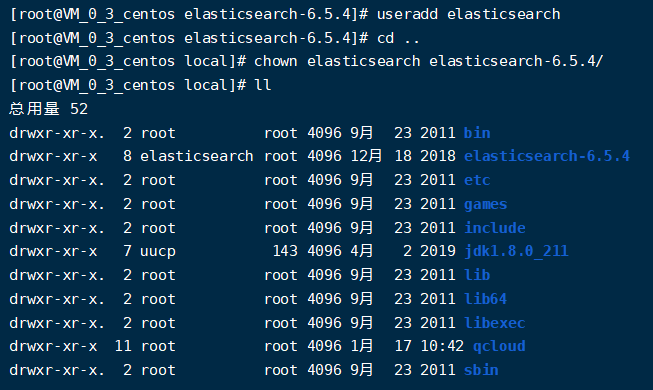Click the 'uucp' owner of jdk row
The height and width of the screenshot is (390, 653).
pyautogui.click(x=158, y=251)
